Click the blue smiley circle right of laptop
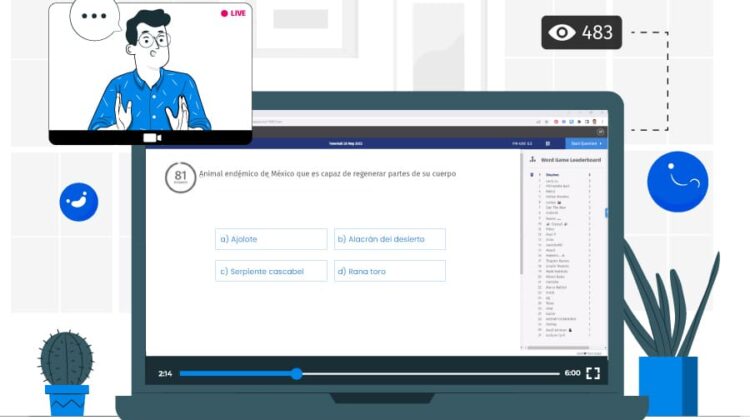This screenshot has height=420, width=750. [x=677, y=181]
